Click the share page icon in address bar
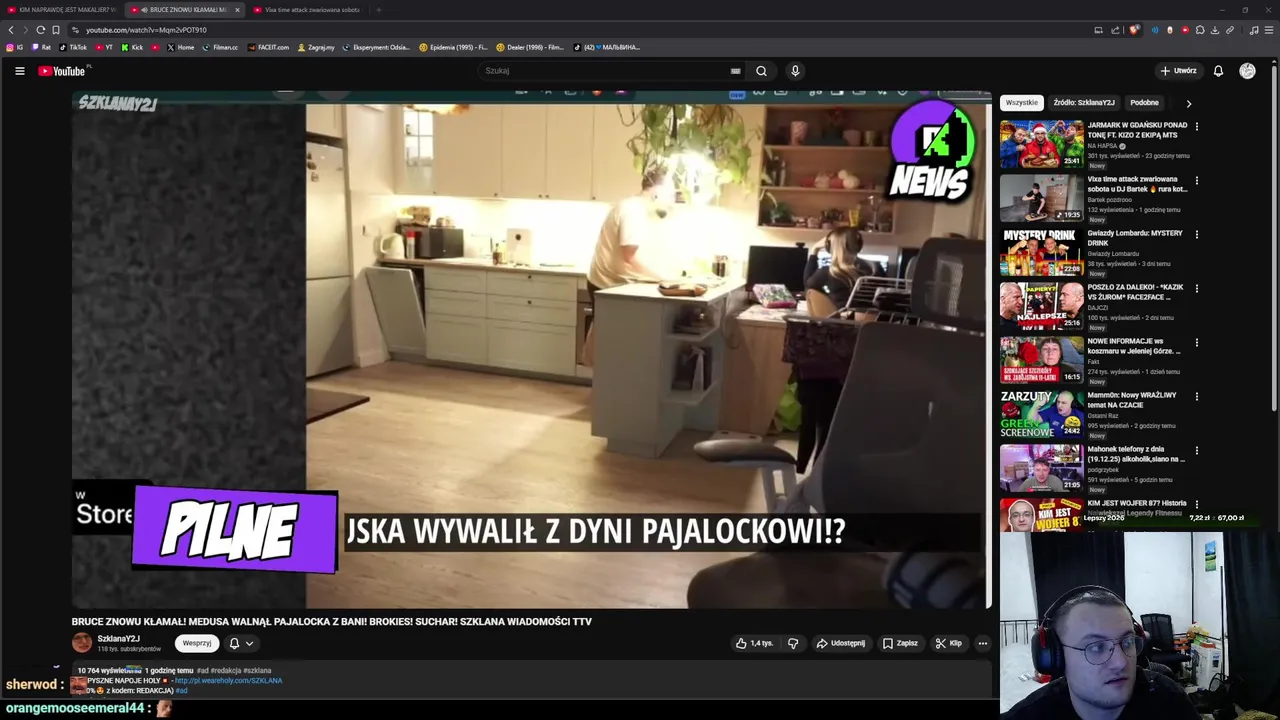 [x=1114, y=30]
